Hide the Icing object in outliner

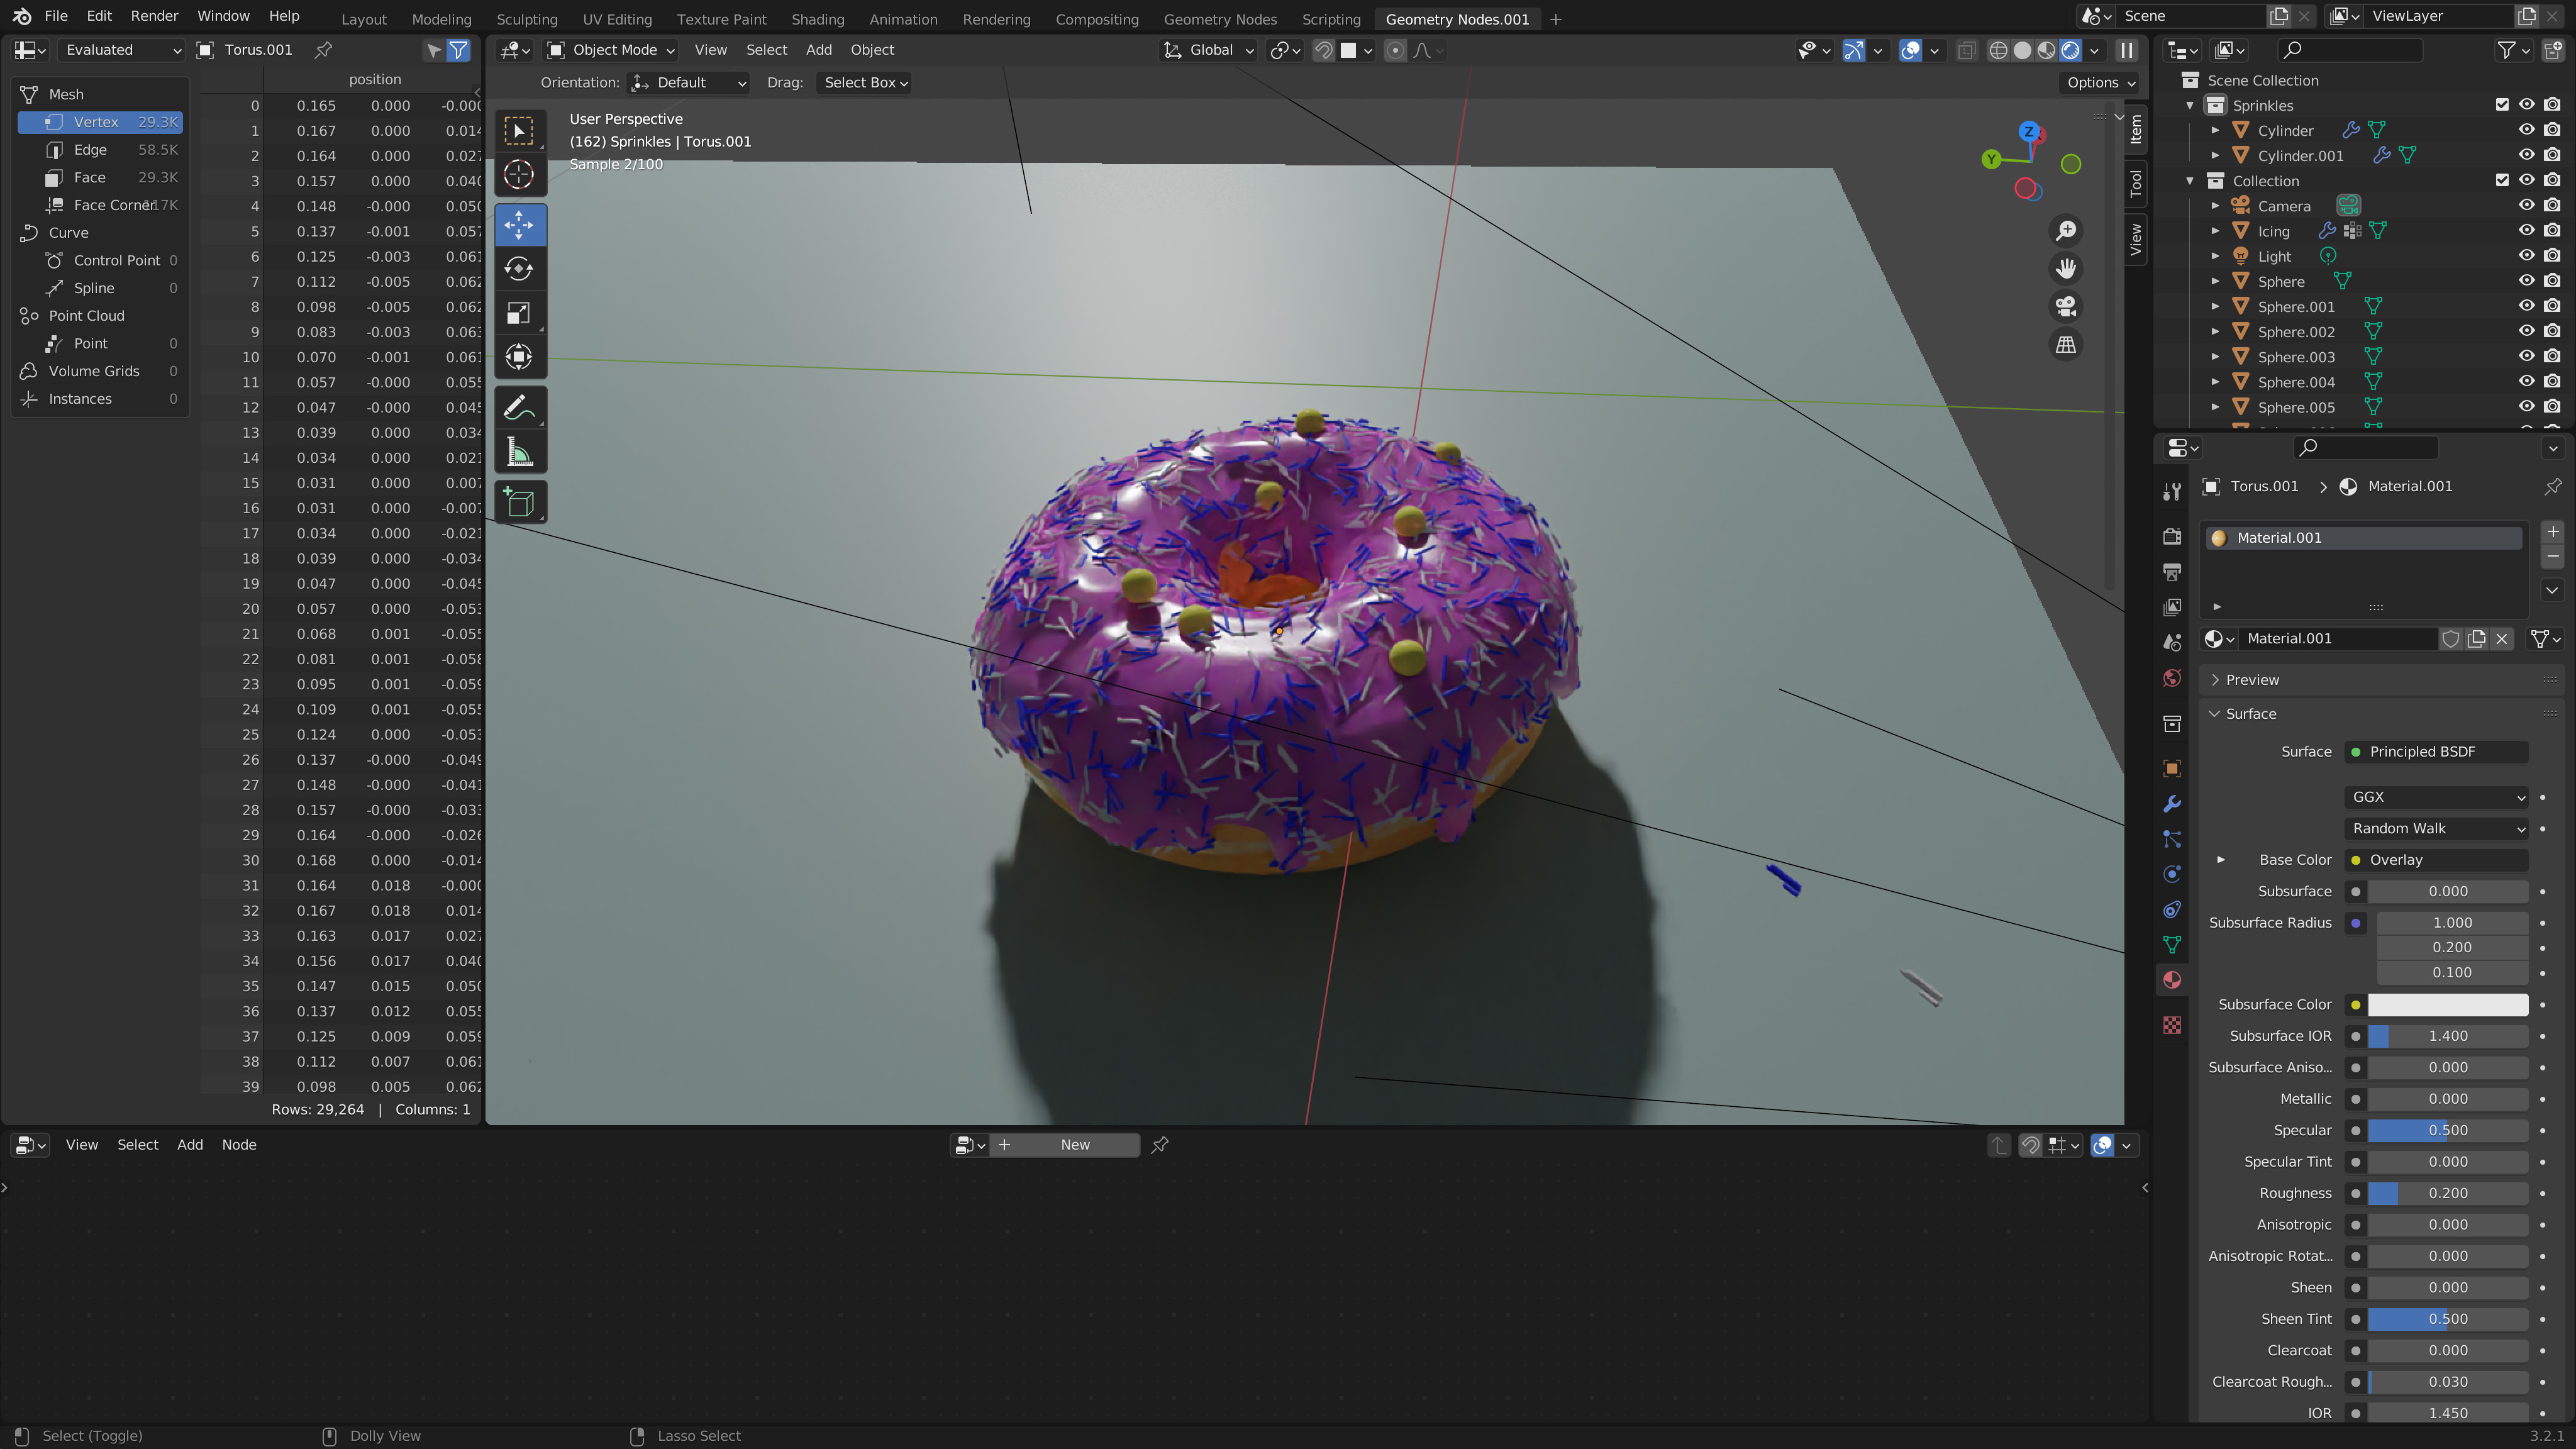2526,231
